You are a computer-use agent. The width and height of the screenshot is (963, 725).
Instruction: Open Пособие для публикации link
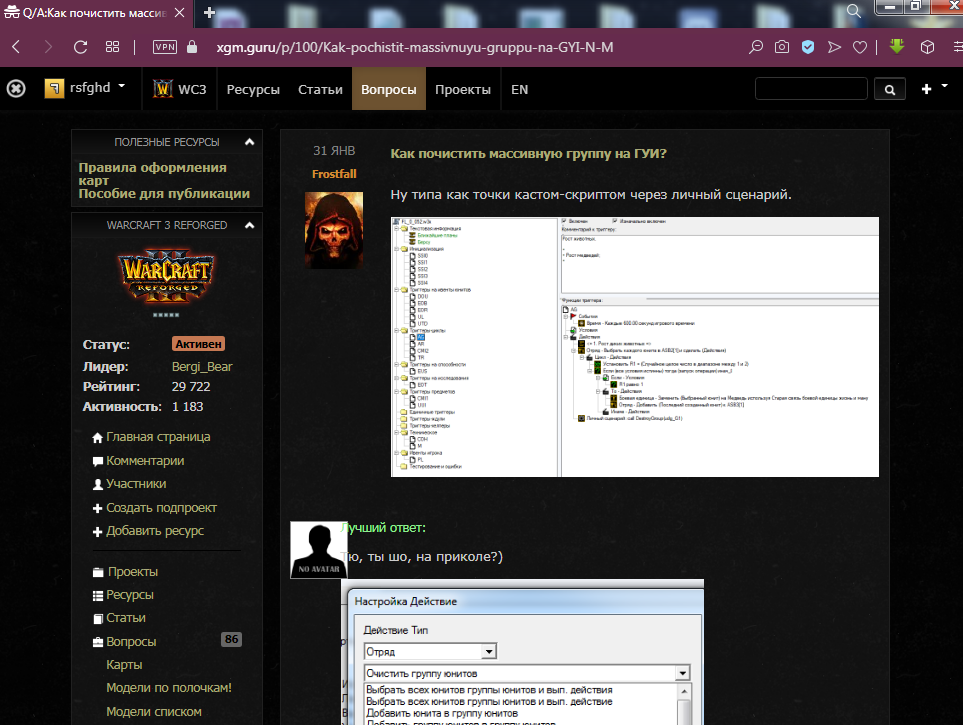(164, 194)
